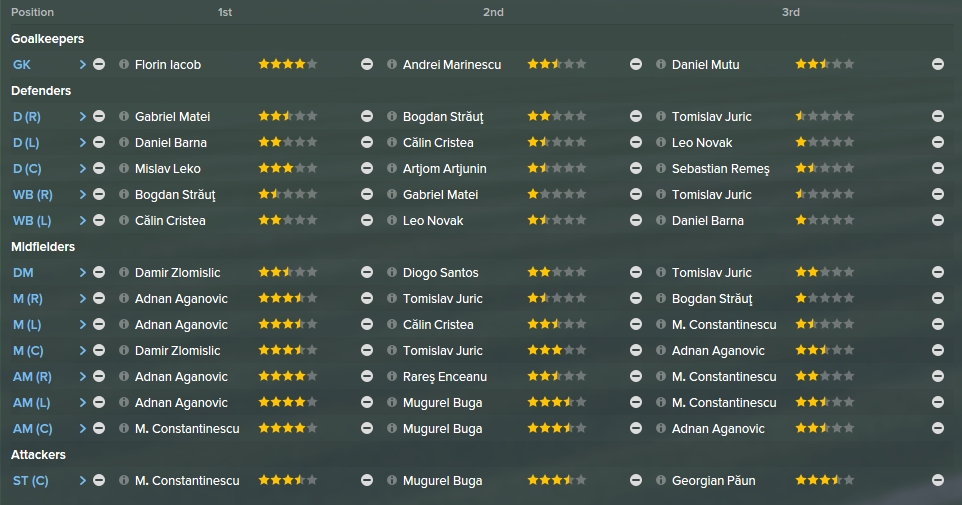Image resolution: width=962 pixels, height=505 pixels.
Task: Open info icon beside Andrei Marinescu
Action: (x=391, y=64)
